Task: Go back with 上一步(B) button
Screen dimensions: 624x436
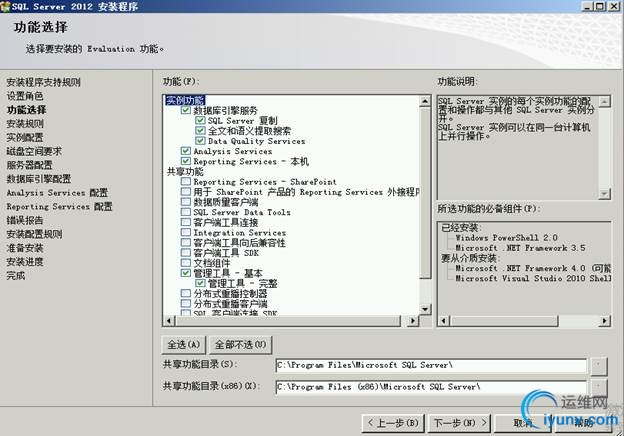Action: [393, 423]
